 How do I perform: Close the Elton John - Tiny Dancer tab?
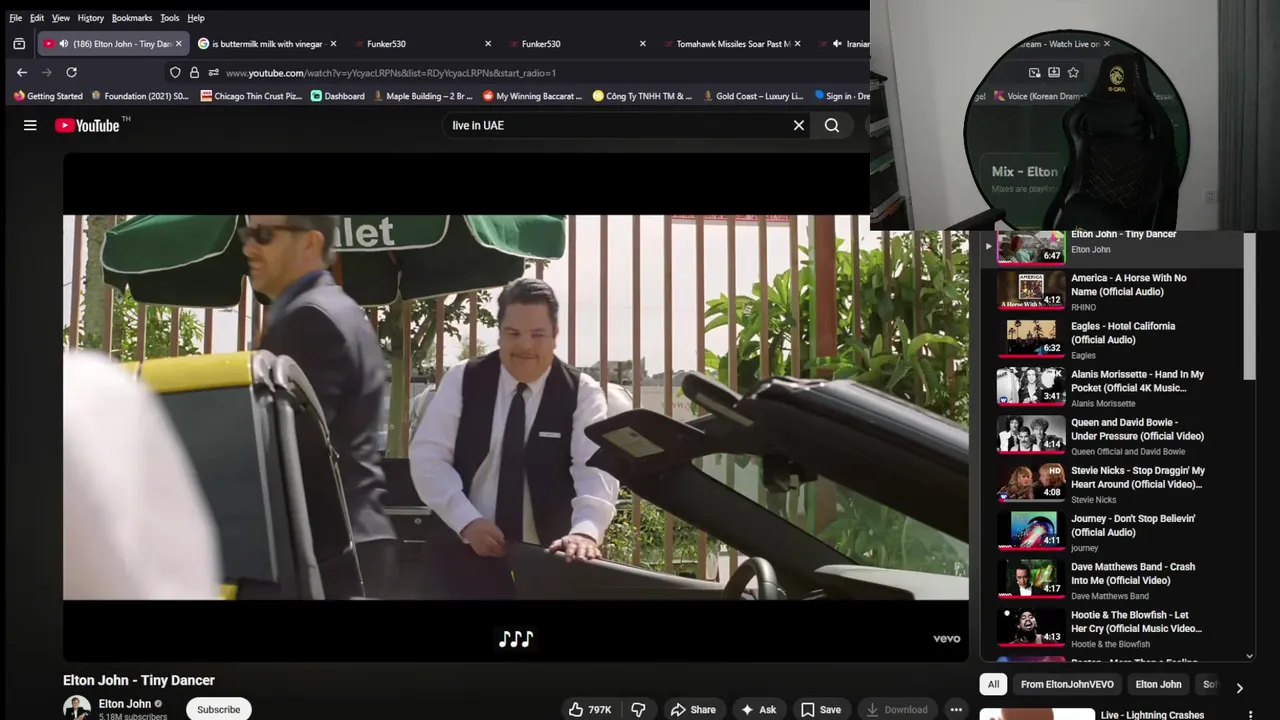point(179,44)
